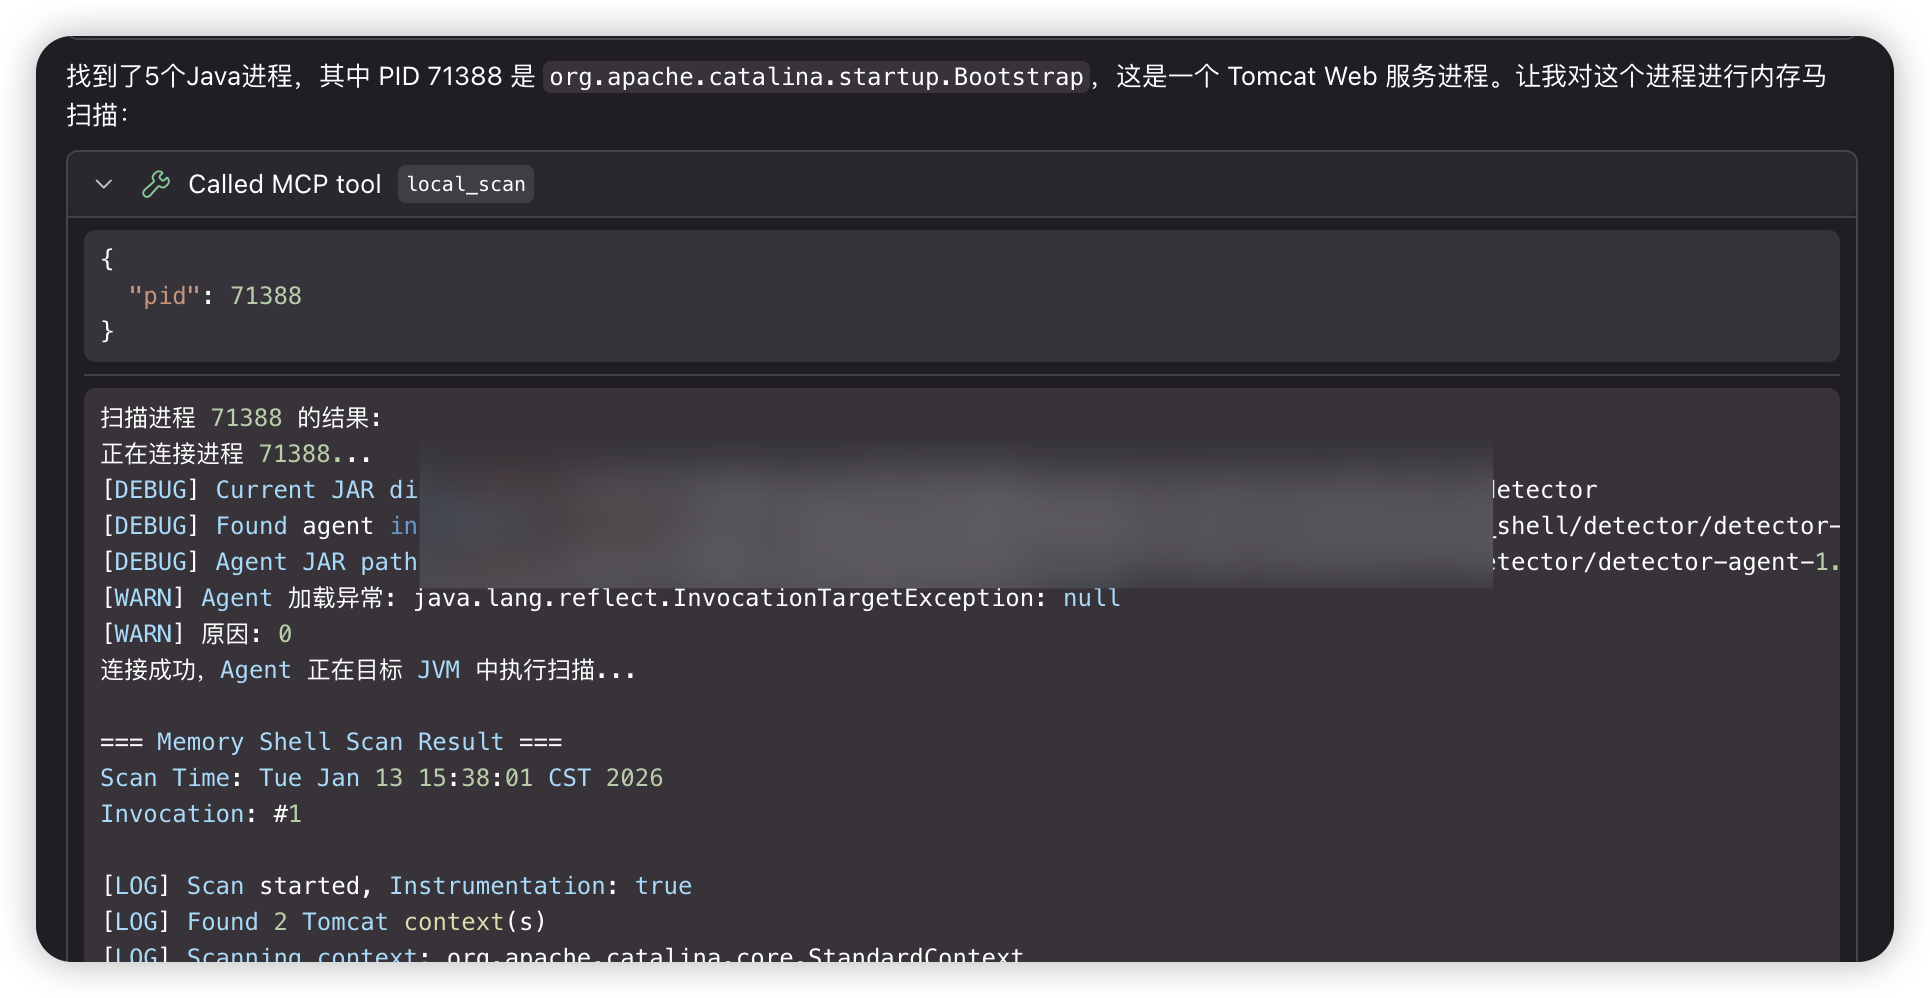The width and height of the screenshot is (1930, 998).
Task: Click the "Found 2 Tomcat context(s)" log line
Action: [x=324, y=922]
